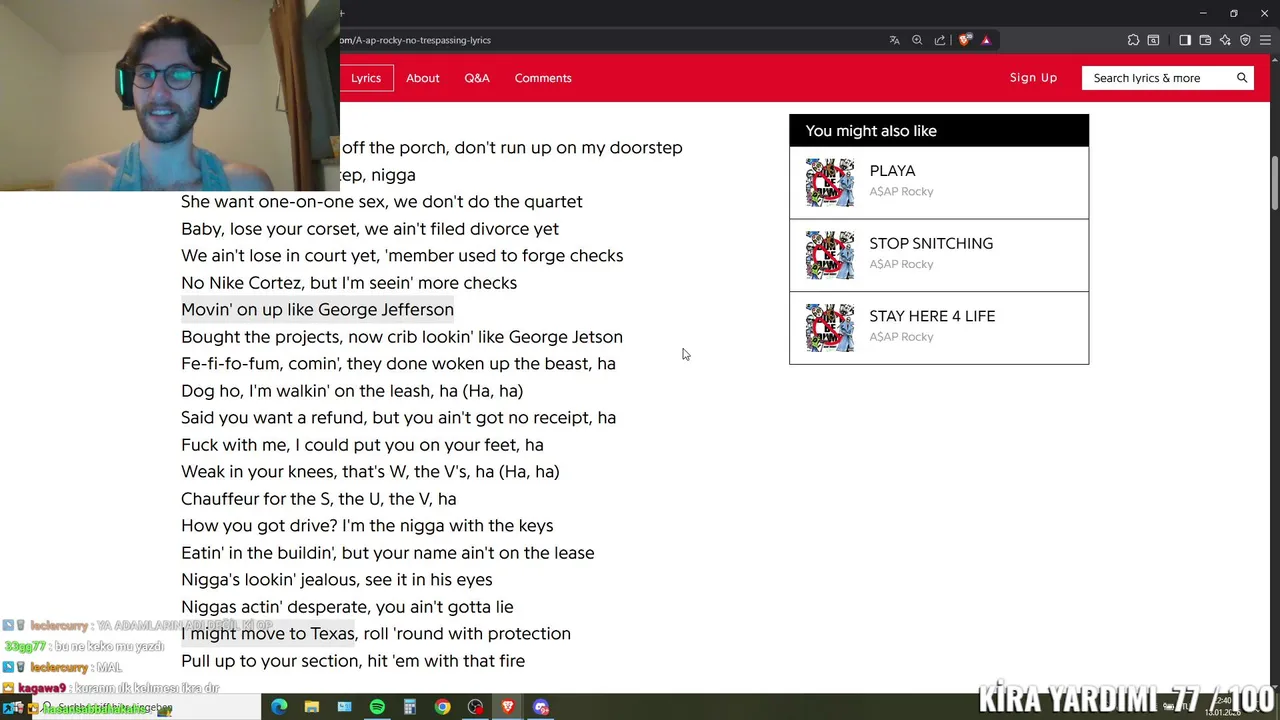The width and height of the screenshot is (1280, 720).
Task: Open File Explorer from taskbar
Action: tap(312, 707)
